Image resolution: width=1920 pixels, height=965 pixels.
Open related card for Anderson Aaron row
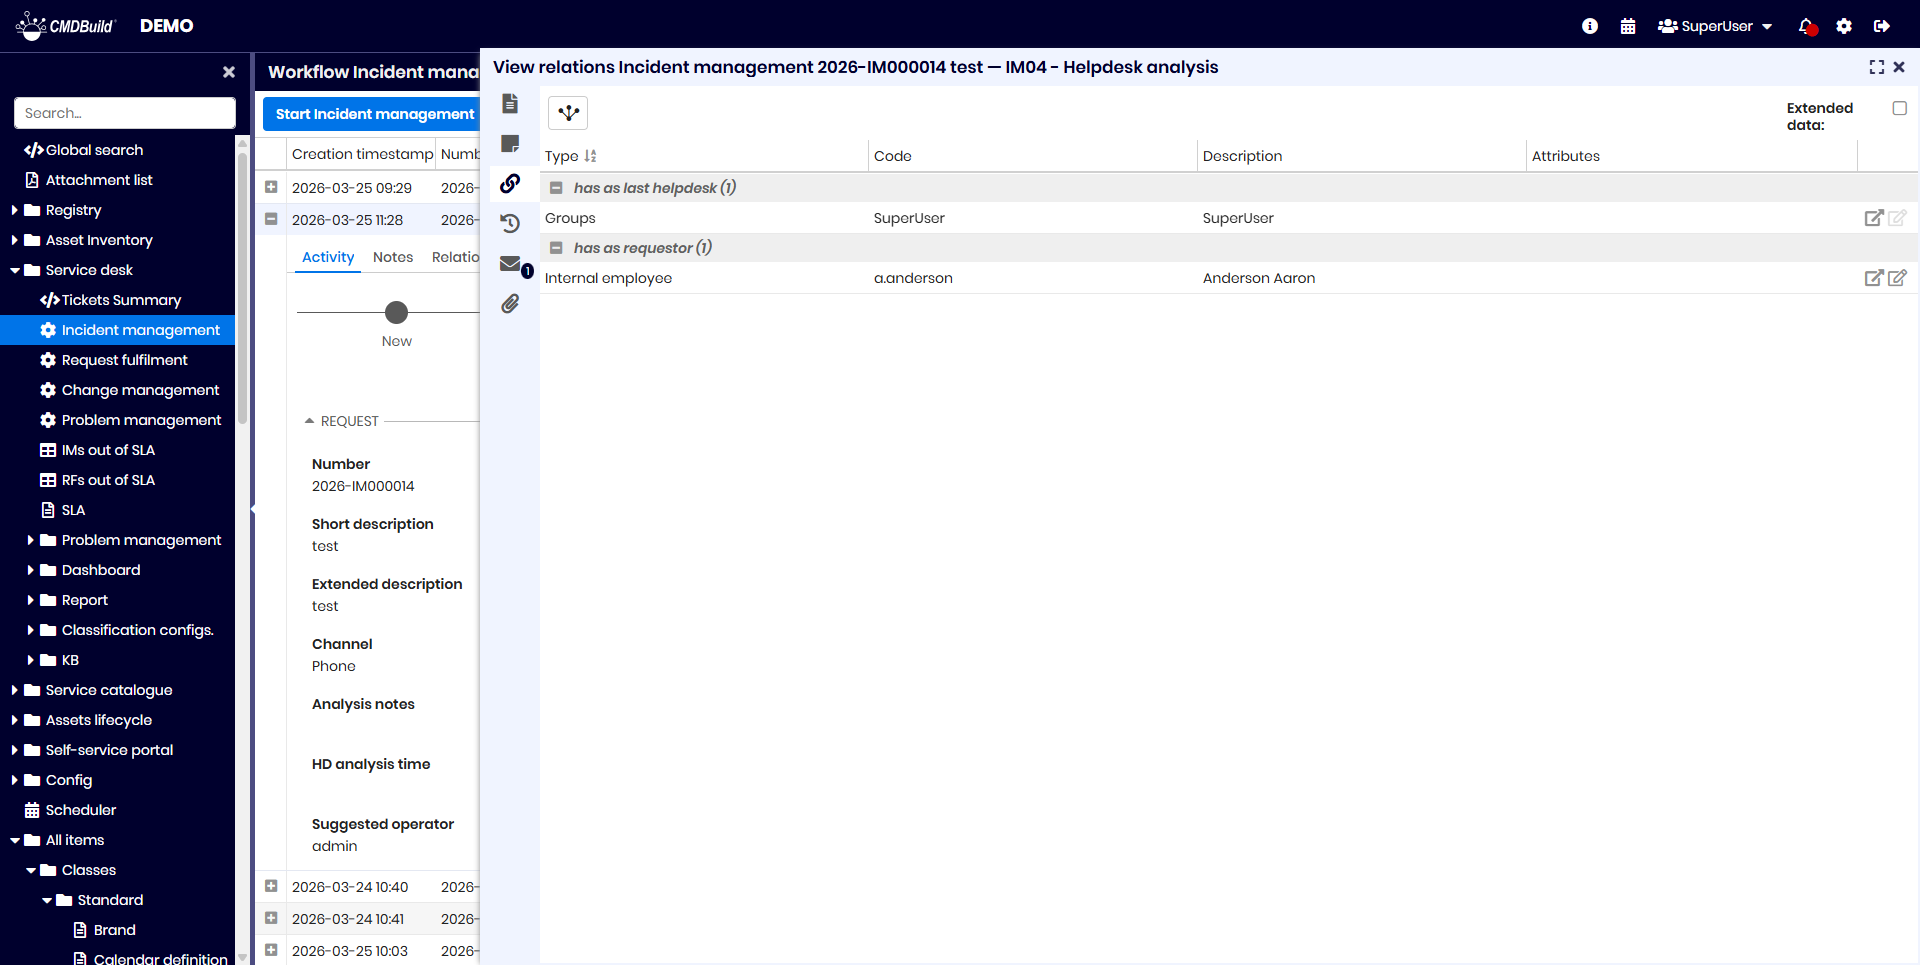1873,278
